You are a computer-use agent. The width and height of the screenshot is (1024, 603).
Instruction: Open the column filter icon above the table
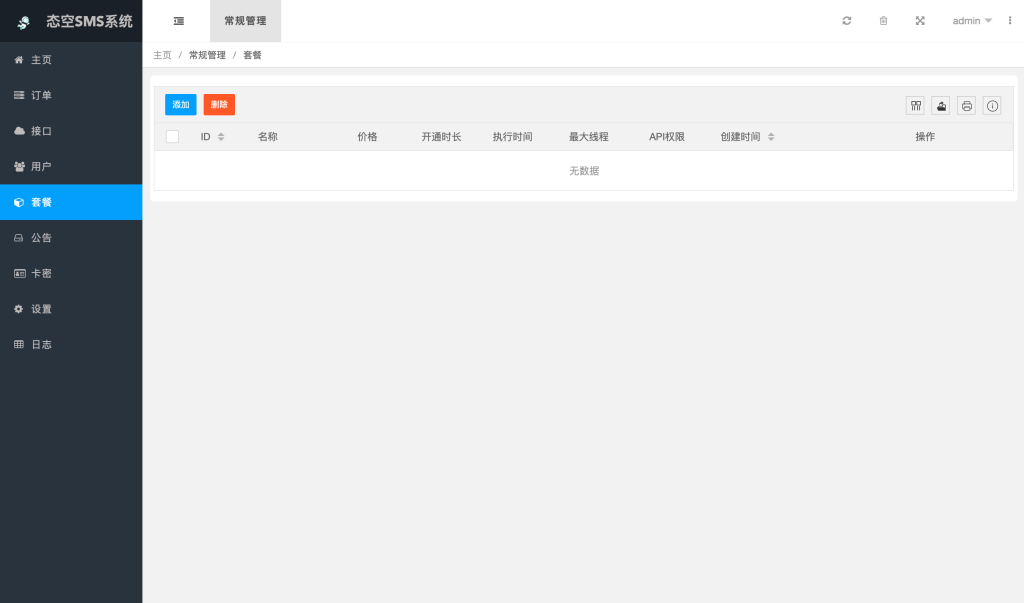[x=915, y=106]
